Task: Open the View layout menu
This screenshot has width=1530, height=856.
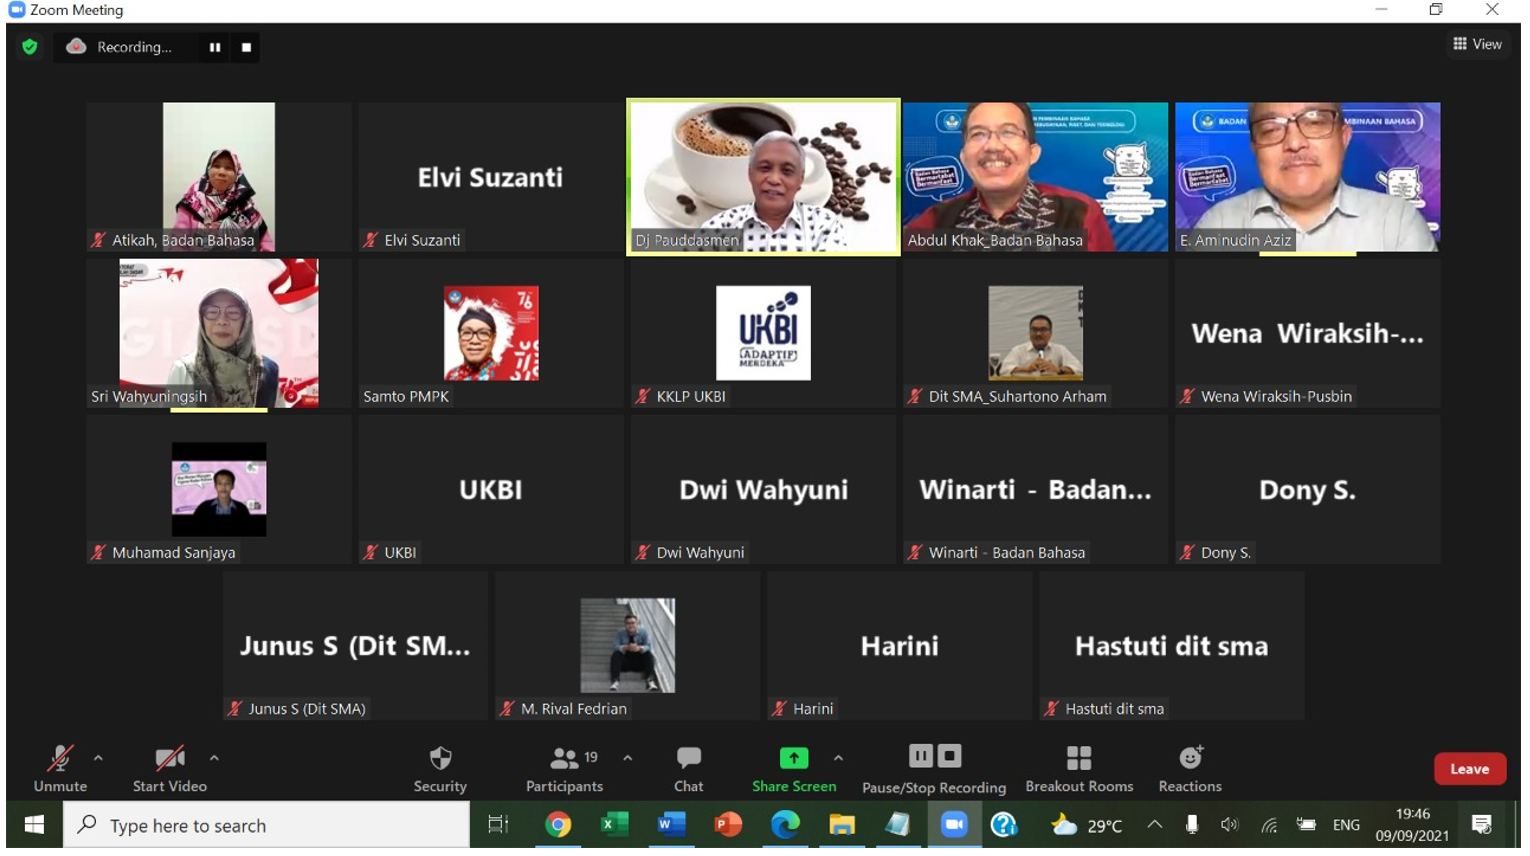Action: pos(1477,44)
